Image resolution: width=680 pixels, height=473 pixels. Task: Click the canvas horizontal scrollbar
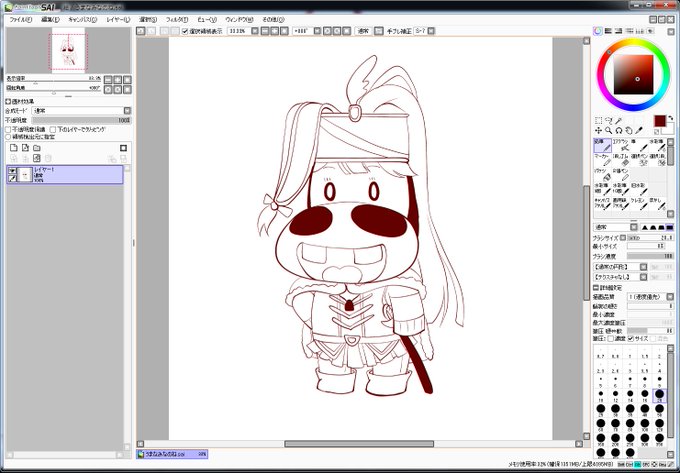[x=359, y=444]
